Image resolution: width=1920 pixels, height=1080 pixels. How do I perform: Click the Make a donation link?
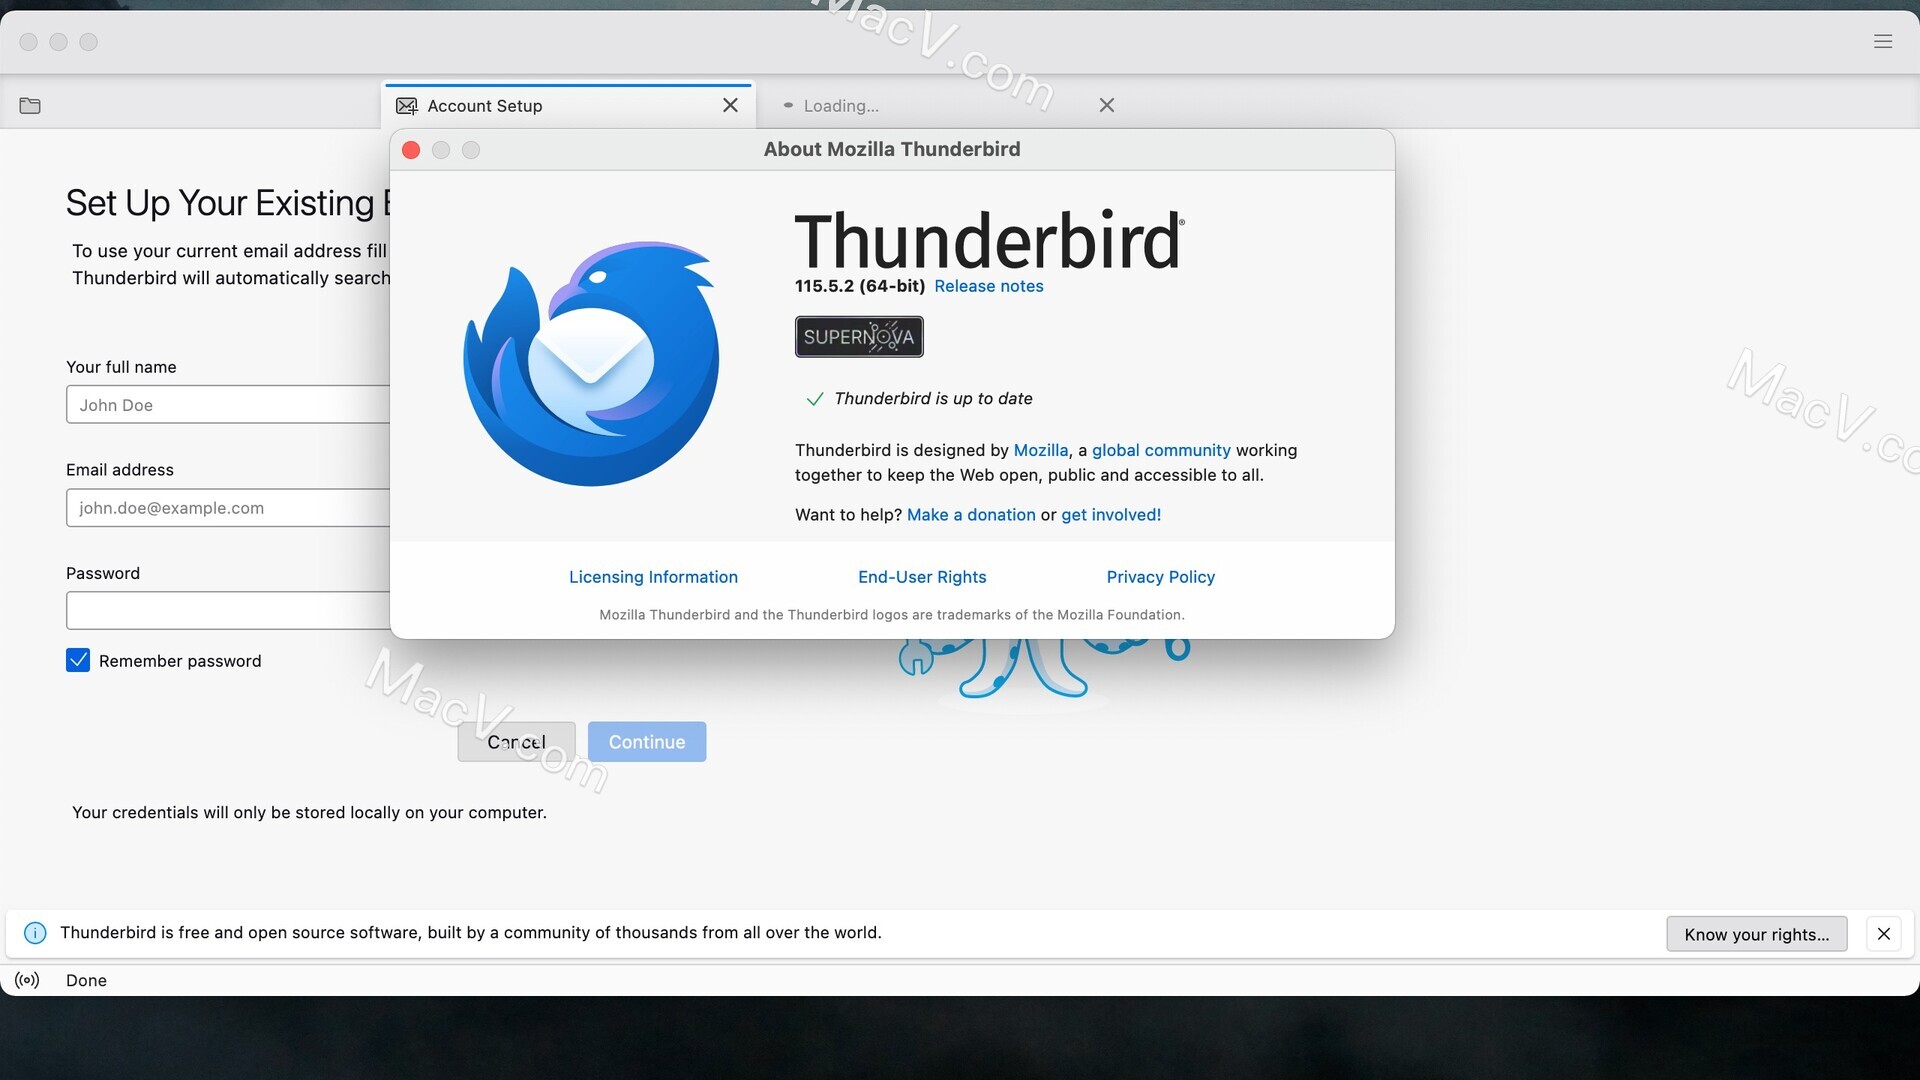[971, 514]
